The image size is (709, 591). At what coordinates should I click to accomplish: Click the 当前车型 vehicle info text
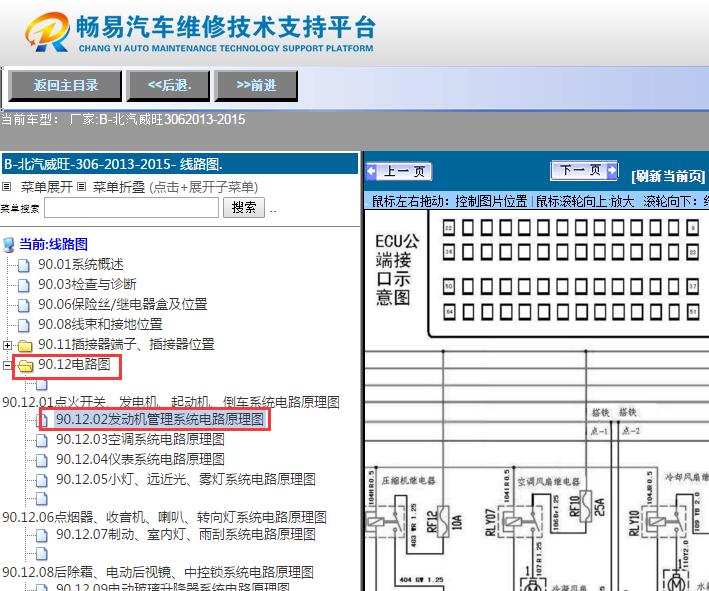pyautogui.click(x=123, y=119)
